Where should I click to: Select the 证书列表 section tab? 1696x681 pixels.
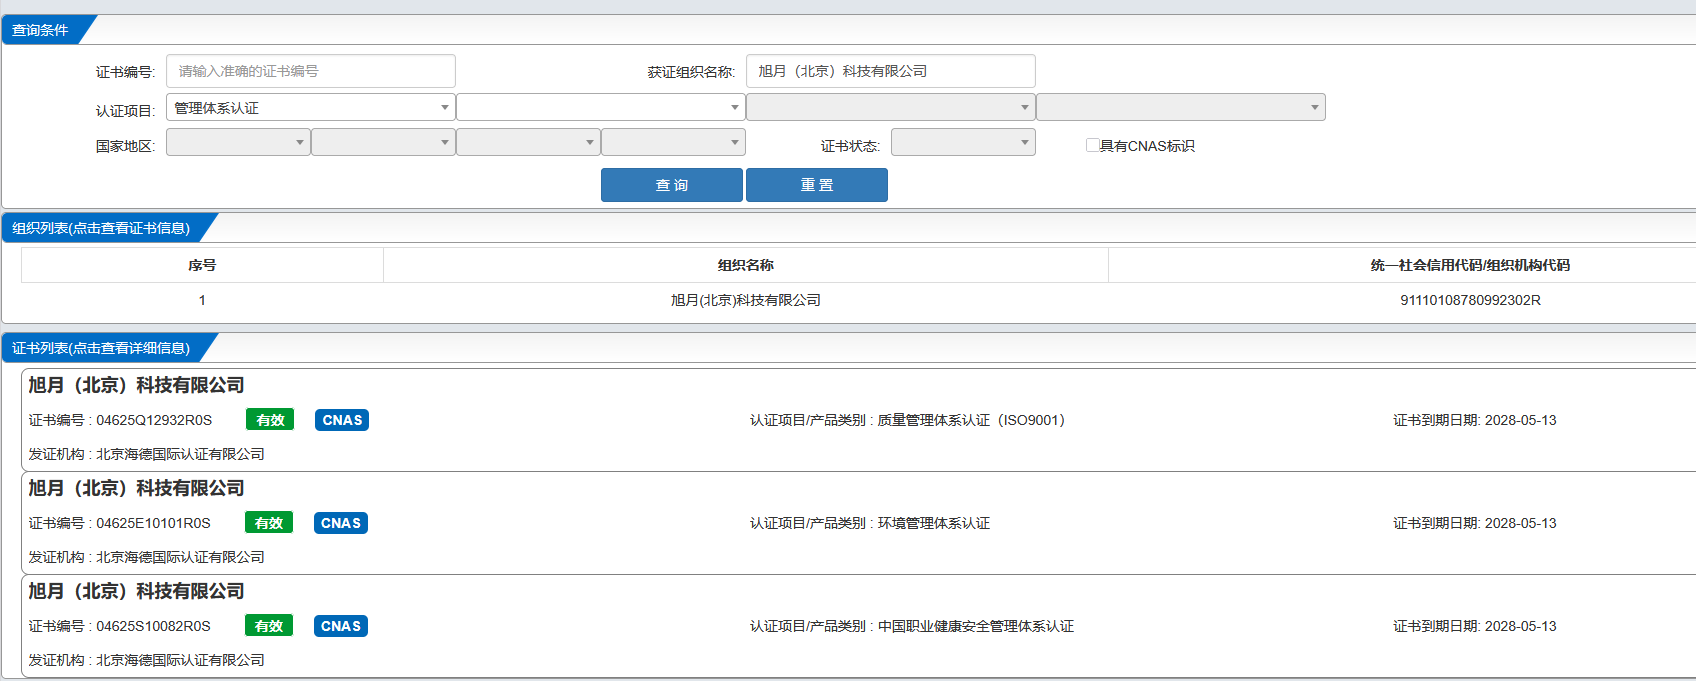[101, 348]
